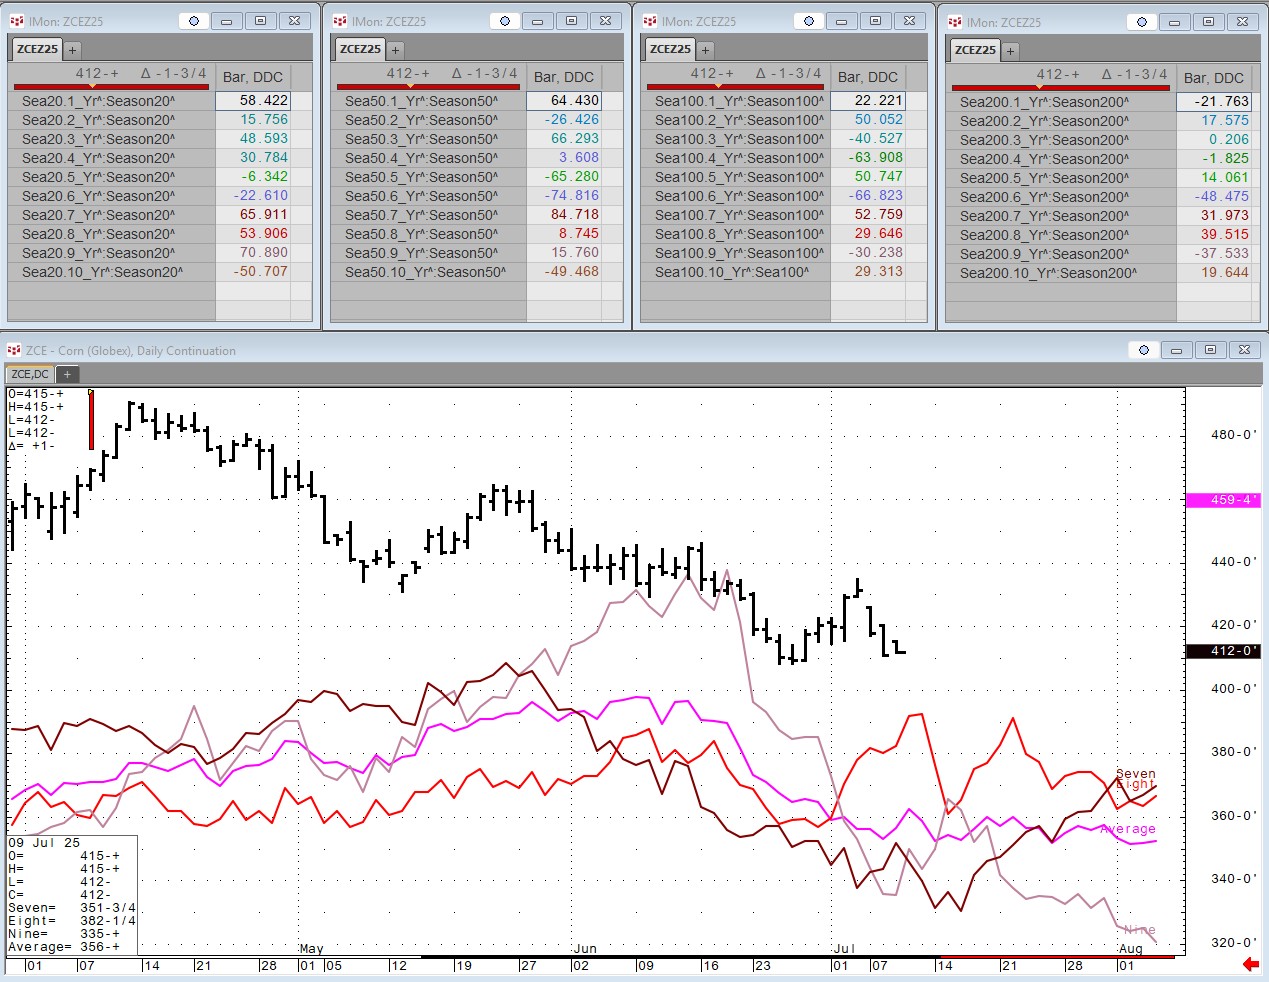The image size is (1269, 982).
Task: Add new tab in the Season50 IMon window
Action: click(x=395, y=50)
